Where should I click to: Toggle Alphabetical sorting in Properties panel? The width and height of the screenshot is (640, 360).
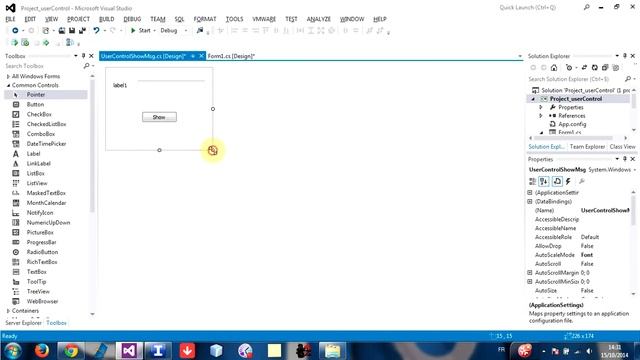coord(544,182)
